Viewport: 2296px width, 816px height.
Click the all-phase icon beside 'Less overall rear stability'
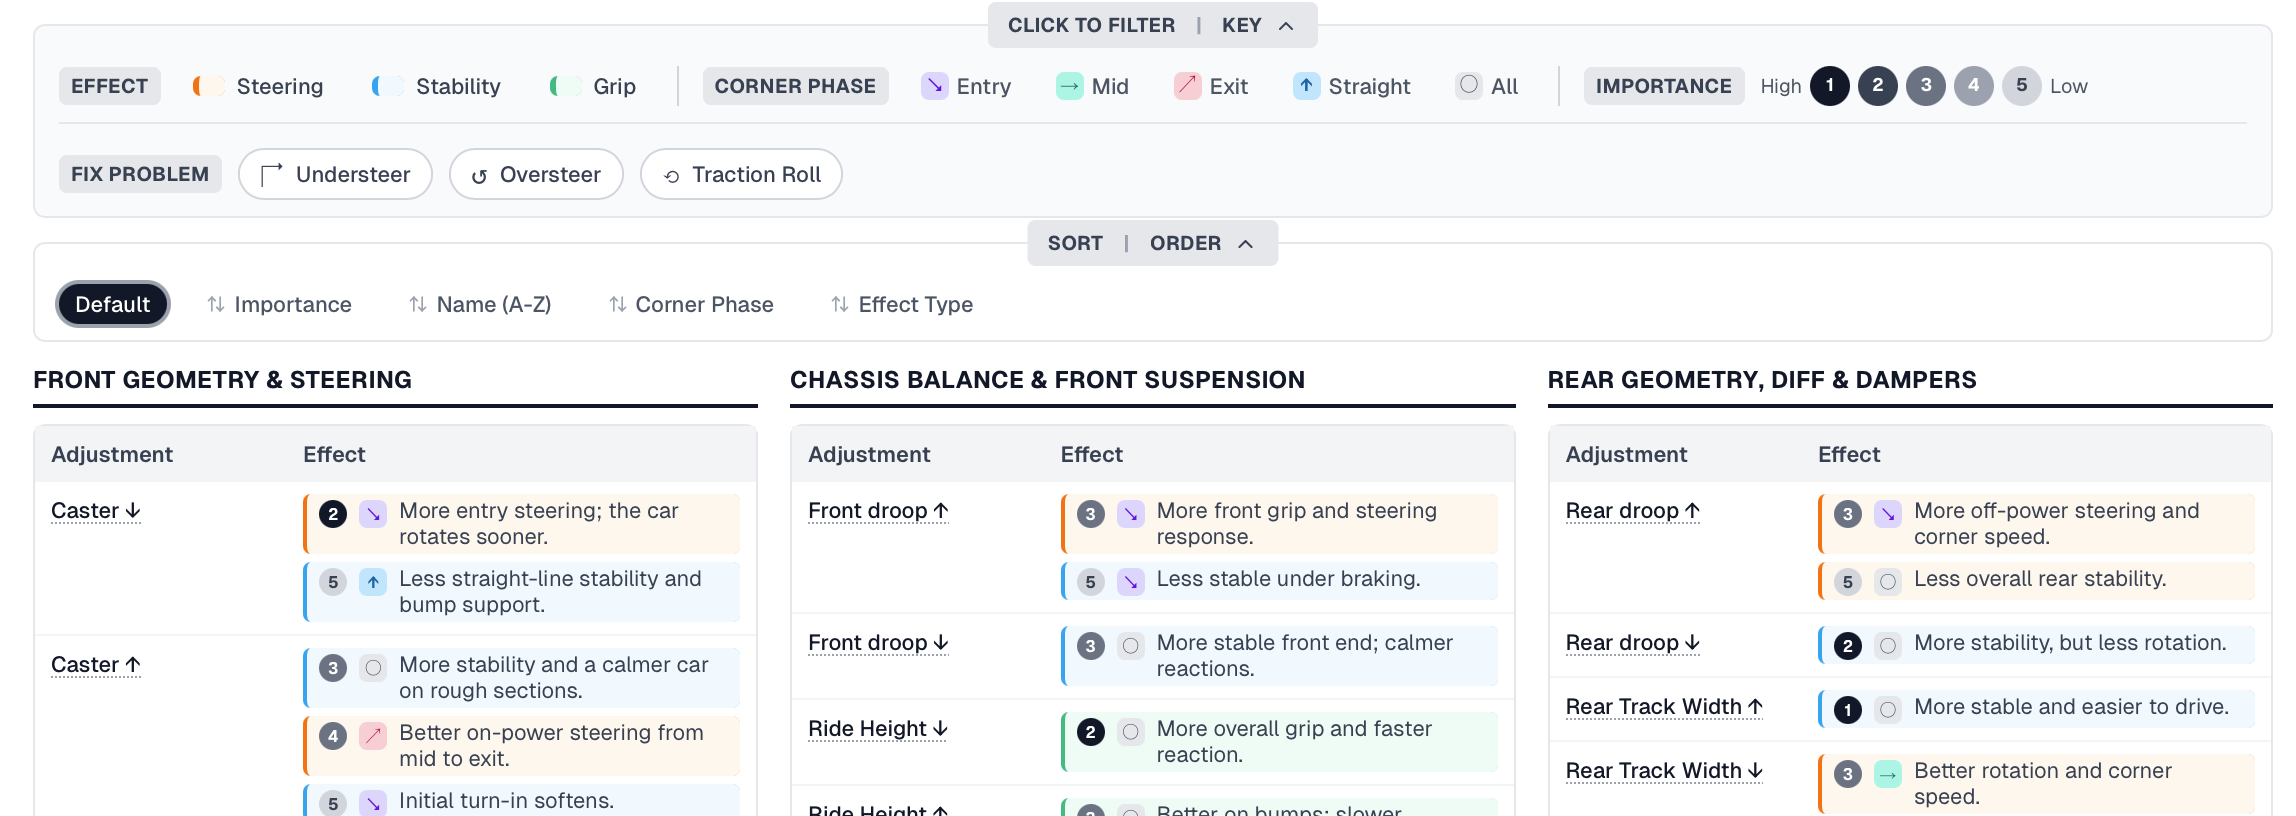(1888, 582)
